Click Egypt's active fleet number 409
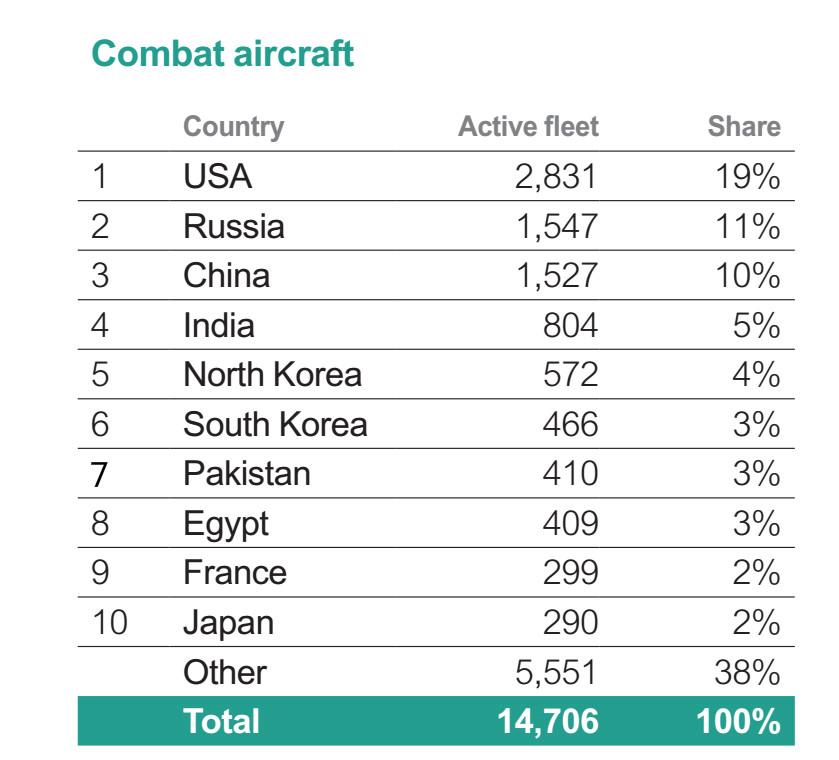 pos(570,523)
